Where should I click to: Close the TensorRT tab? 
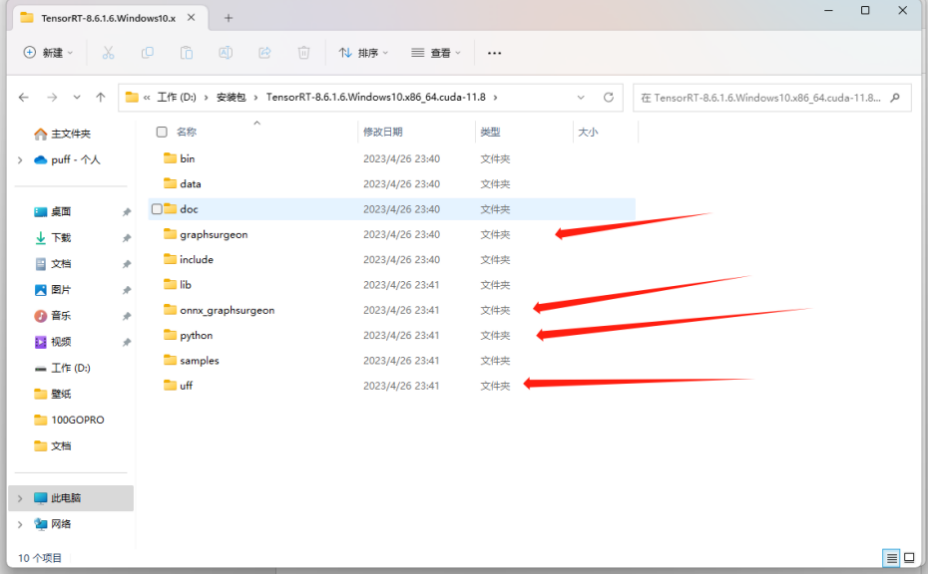tap(191, 18)
